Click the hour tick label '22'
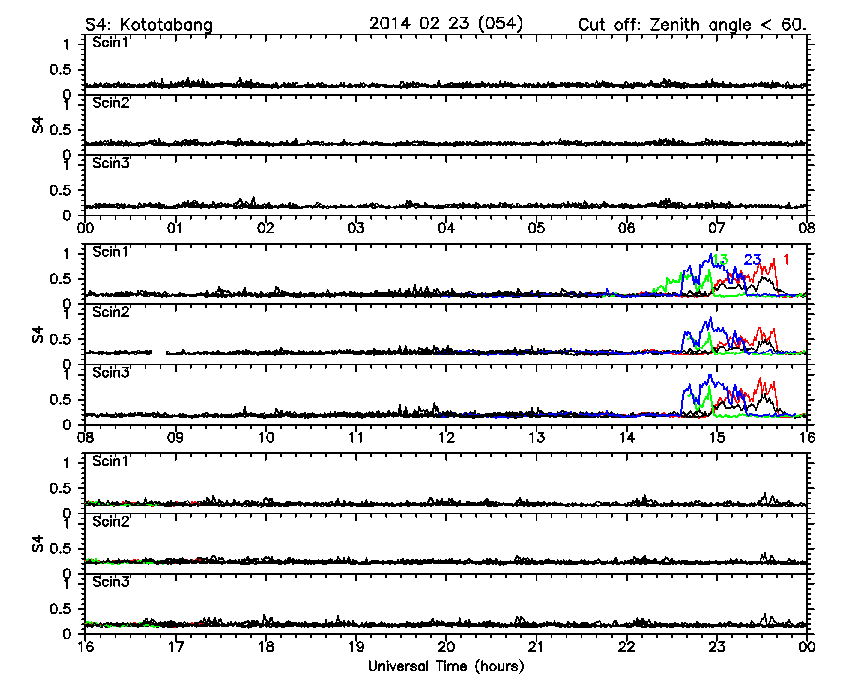Screen dimensions: 850x680 627,646
